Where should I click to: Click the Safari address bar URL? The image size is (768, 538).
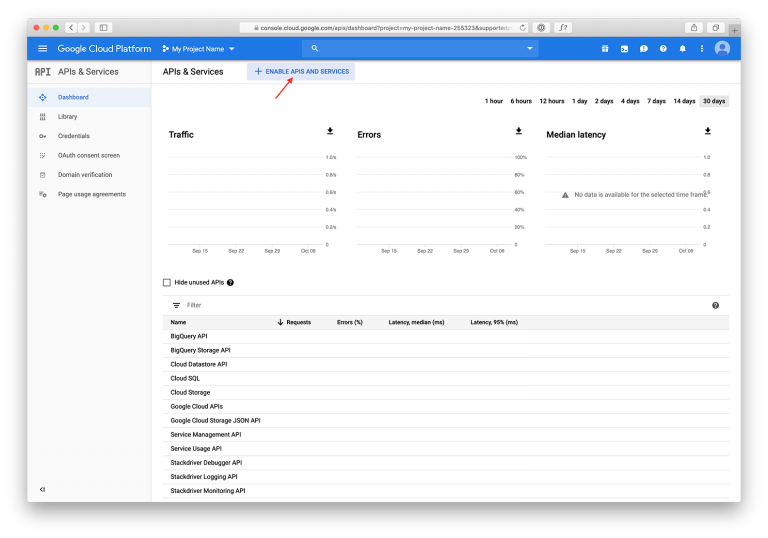point(384,27)
